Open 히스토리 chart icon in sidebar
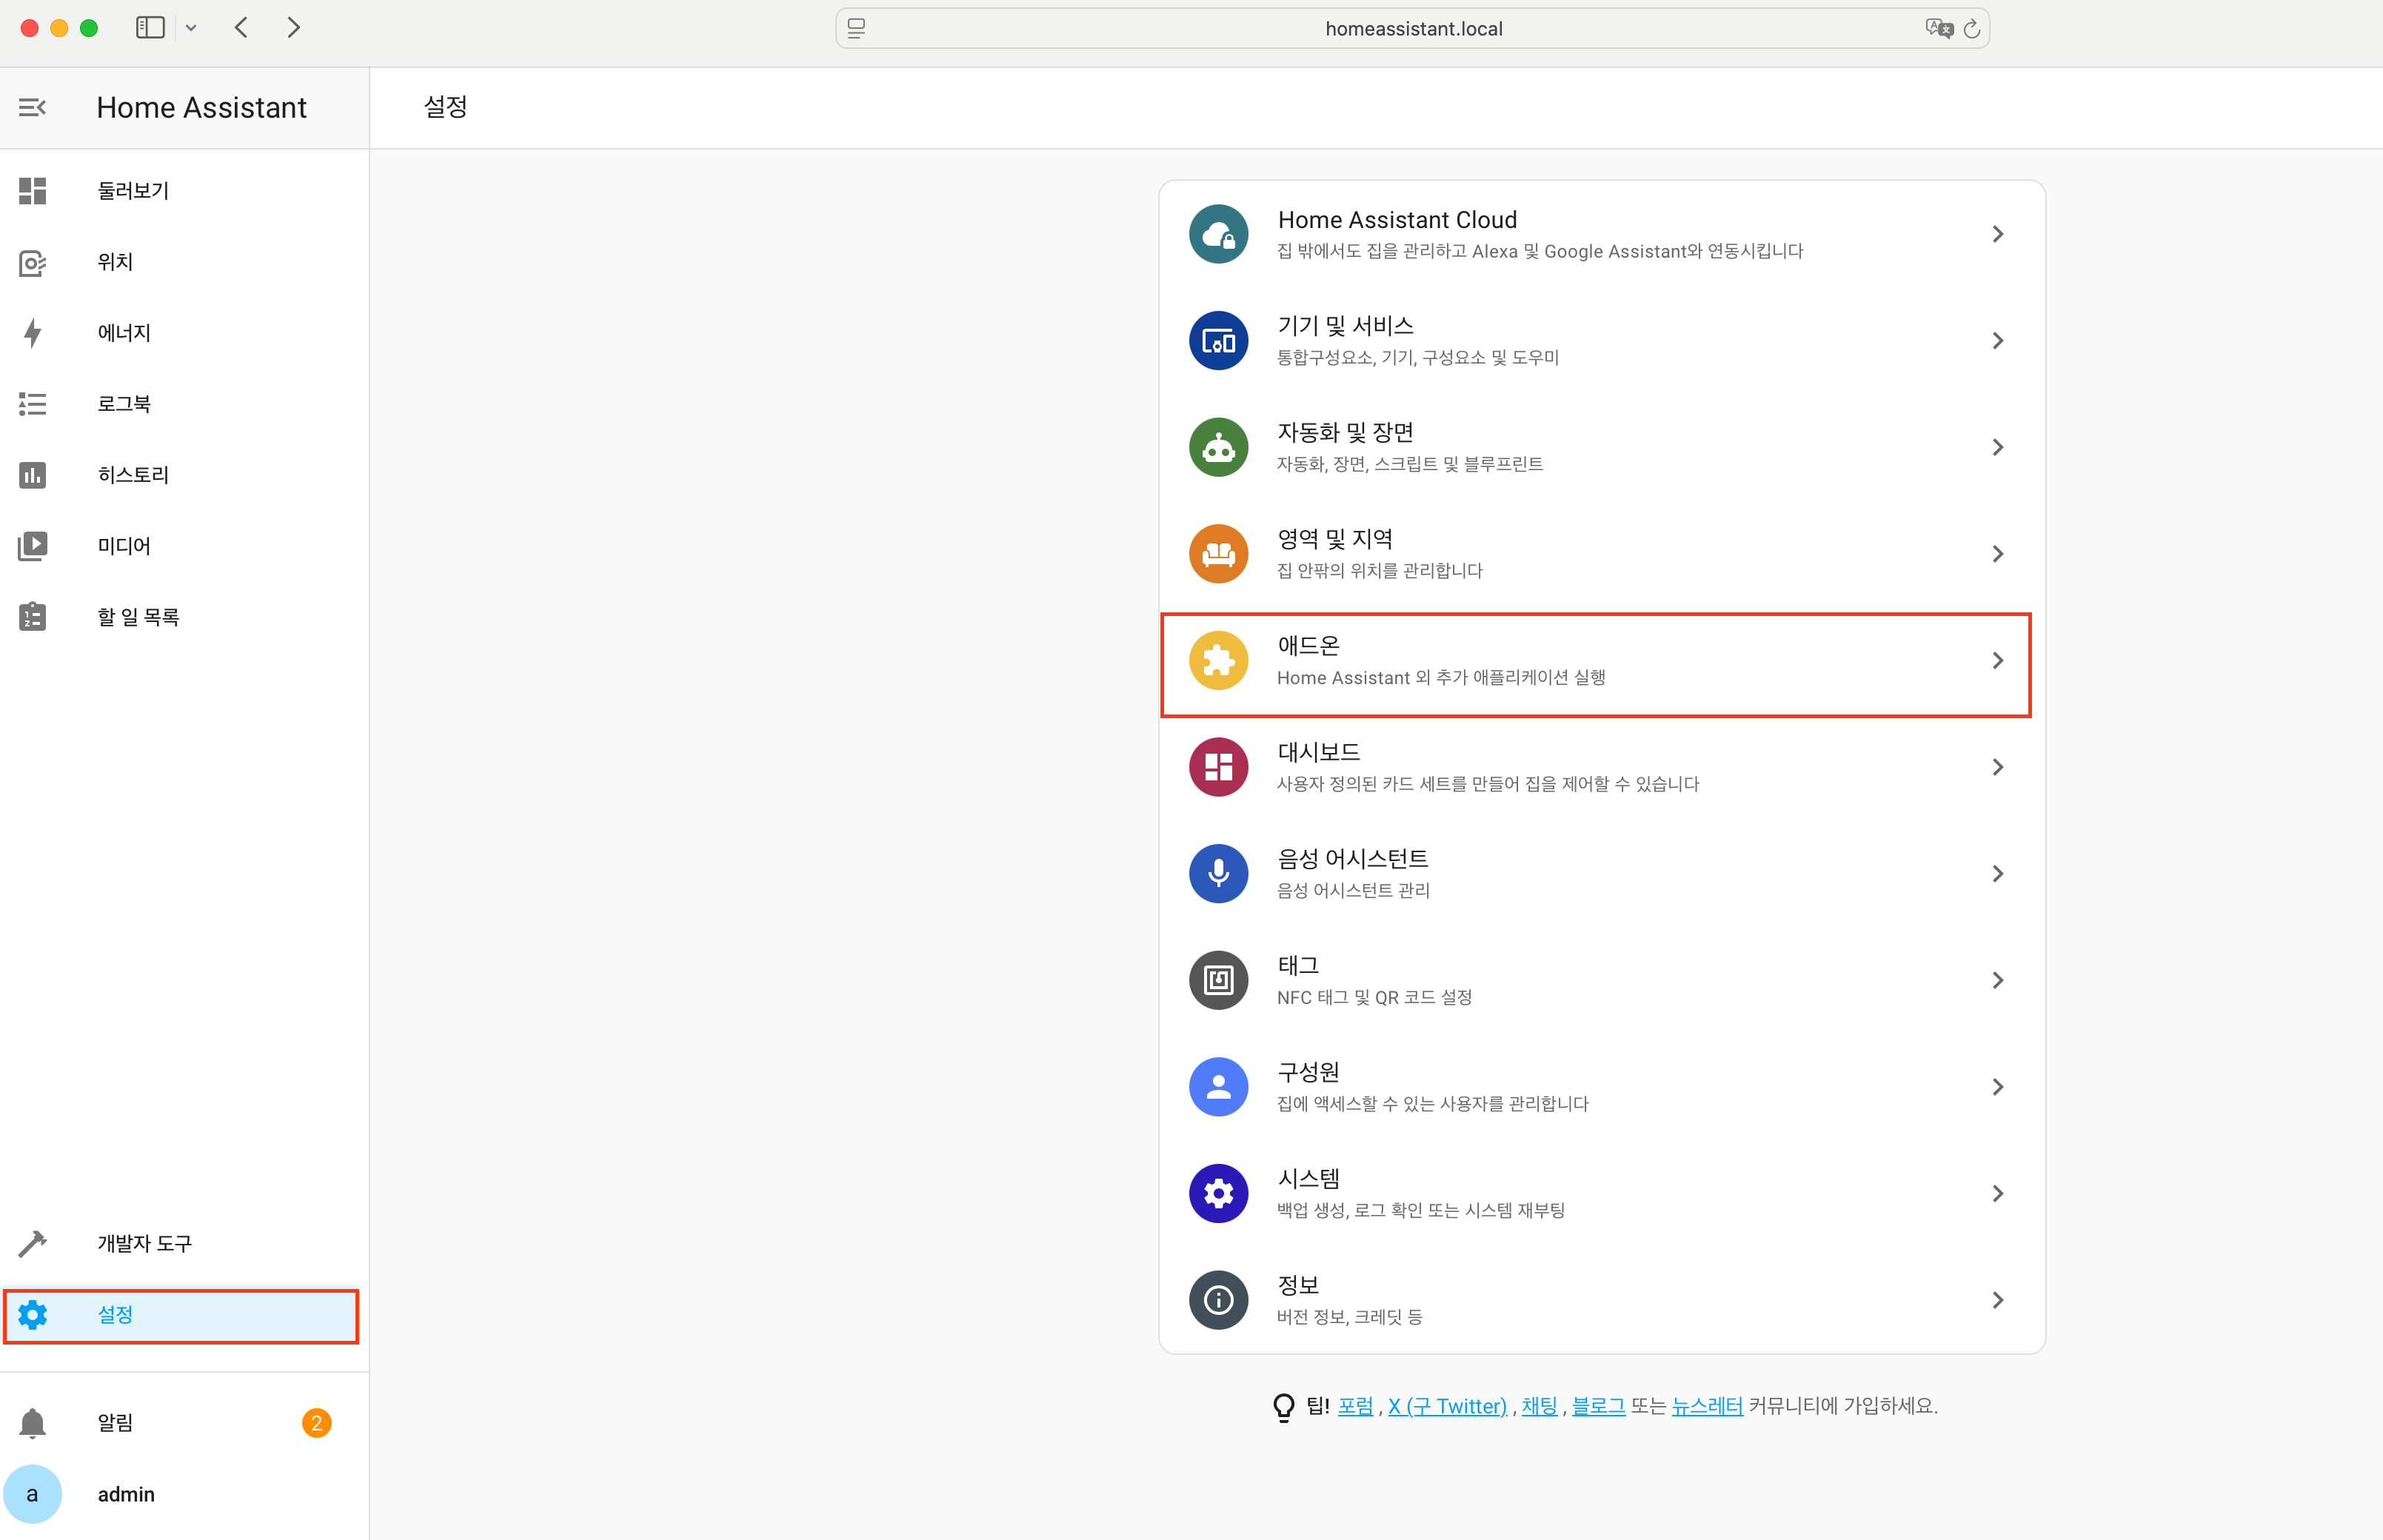 pos(32,475)
